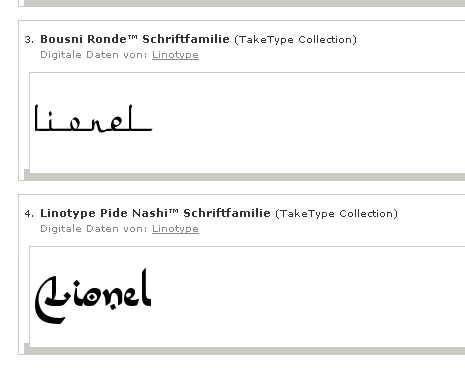Click the trademark symbol after Bousni Ronde
The height and width of the screenshot is (374, 465).
tap(133, 37)
